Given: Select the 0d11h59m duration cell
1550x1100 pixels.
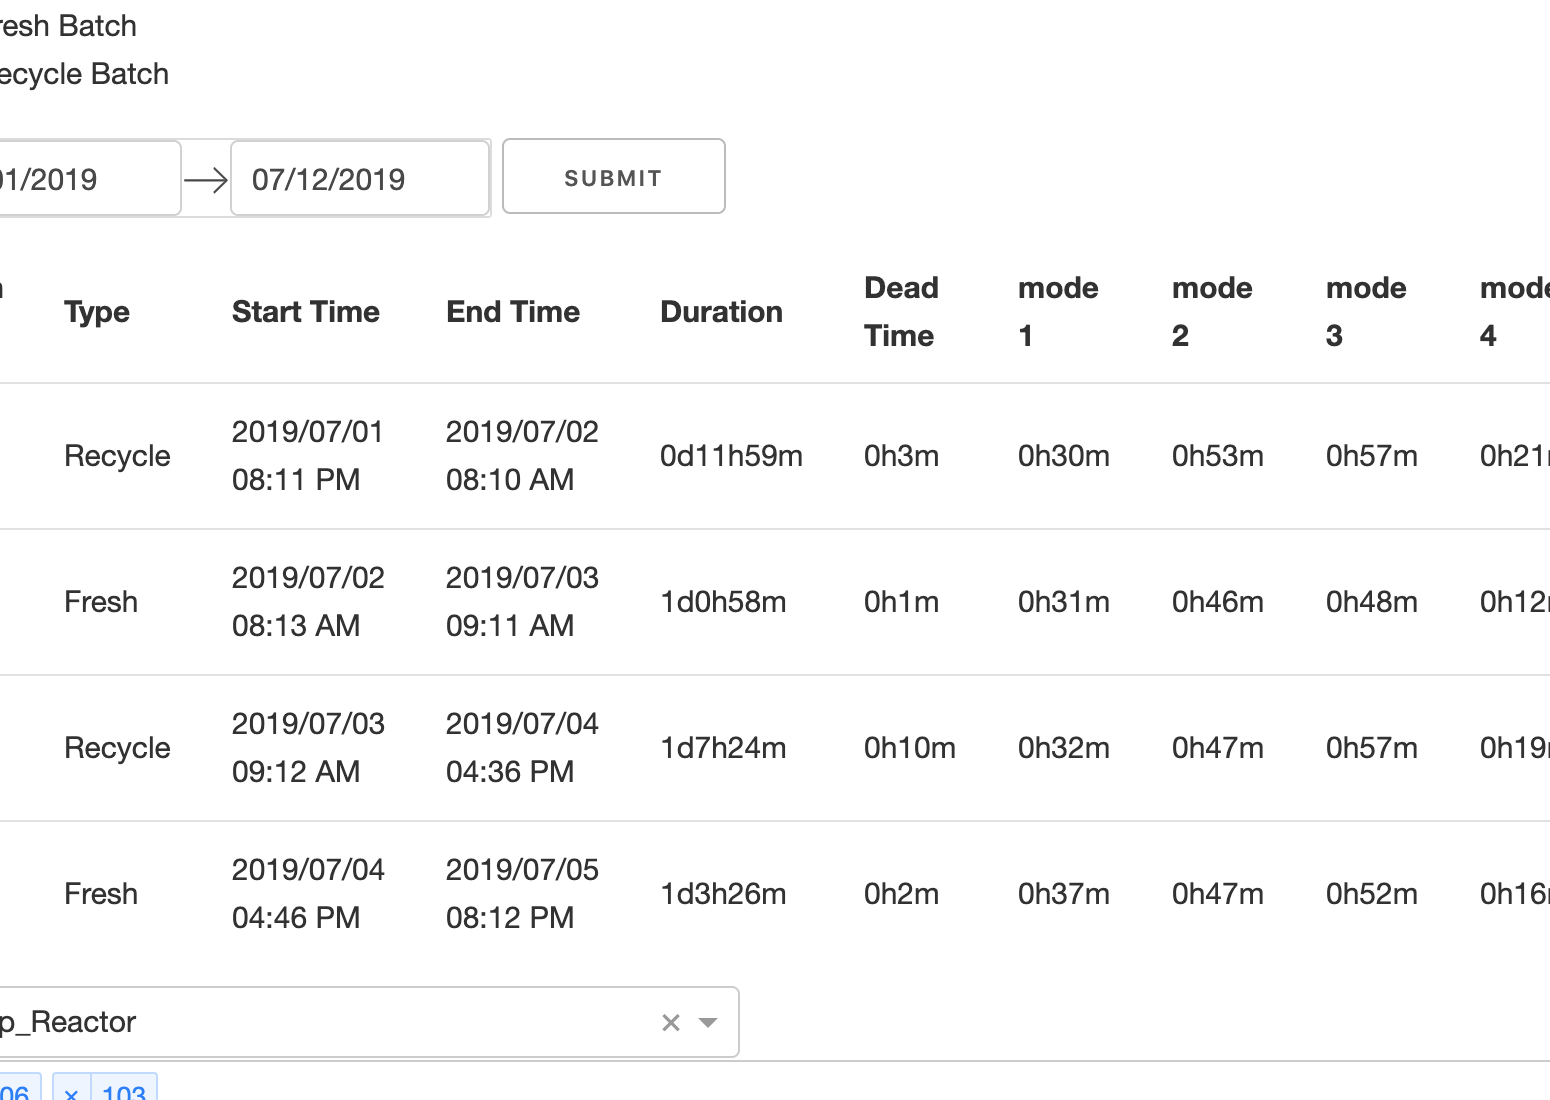Looking at the screenshot, I should coord(731,456).
